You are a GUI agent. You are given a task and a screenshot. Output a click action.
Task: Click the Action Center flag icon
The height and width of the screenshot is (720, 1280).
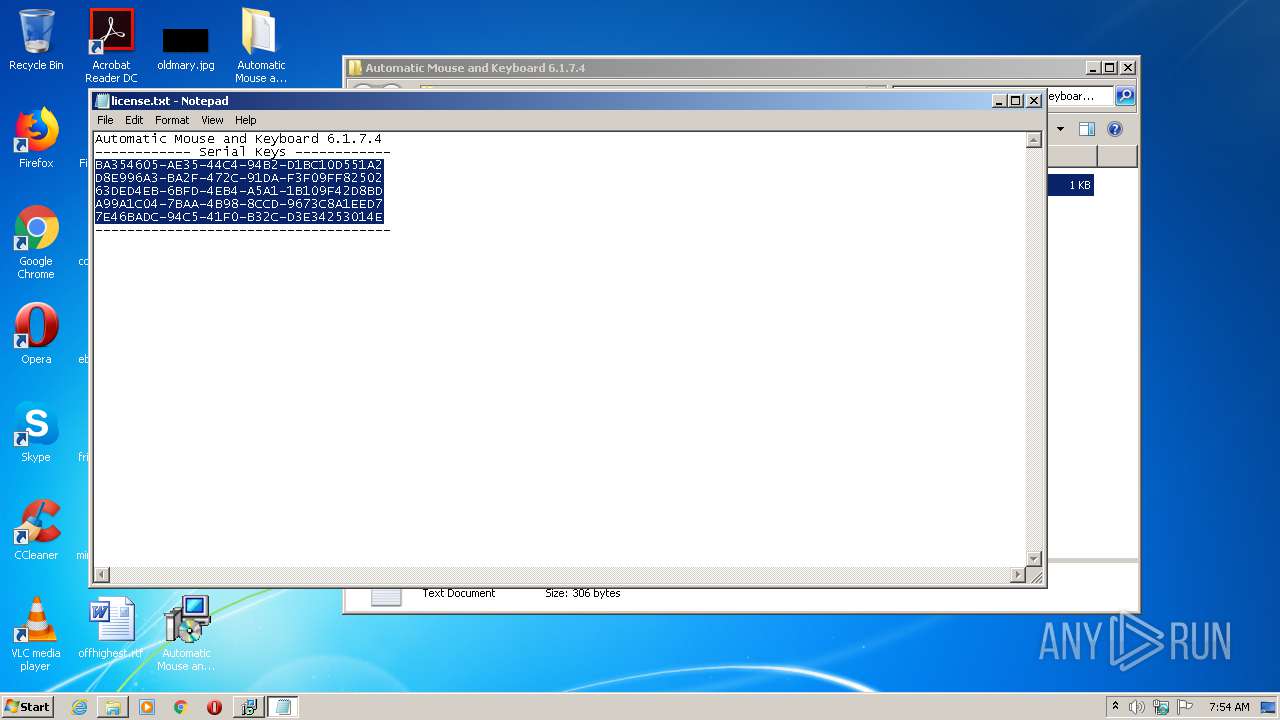(1186, 707)
